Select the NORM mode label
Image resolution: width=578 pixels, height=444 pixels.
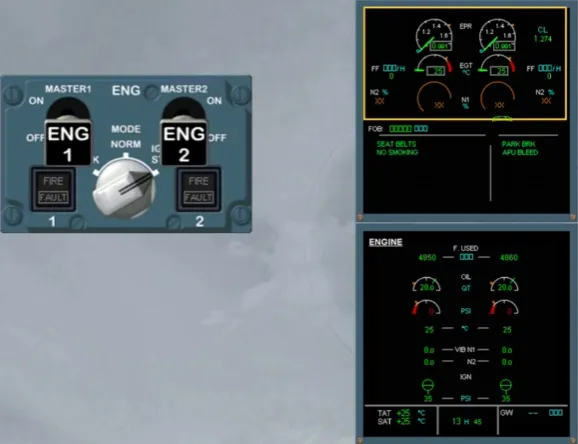point(126,144)
